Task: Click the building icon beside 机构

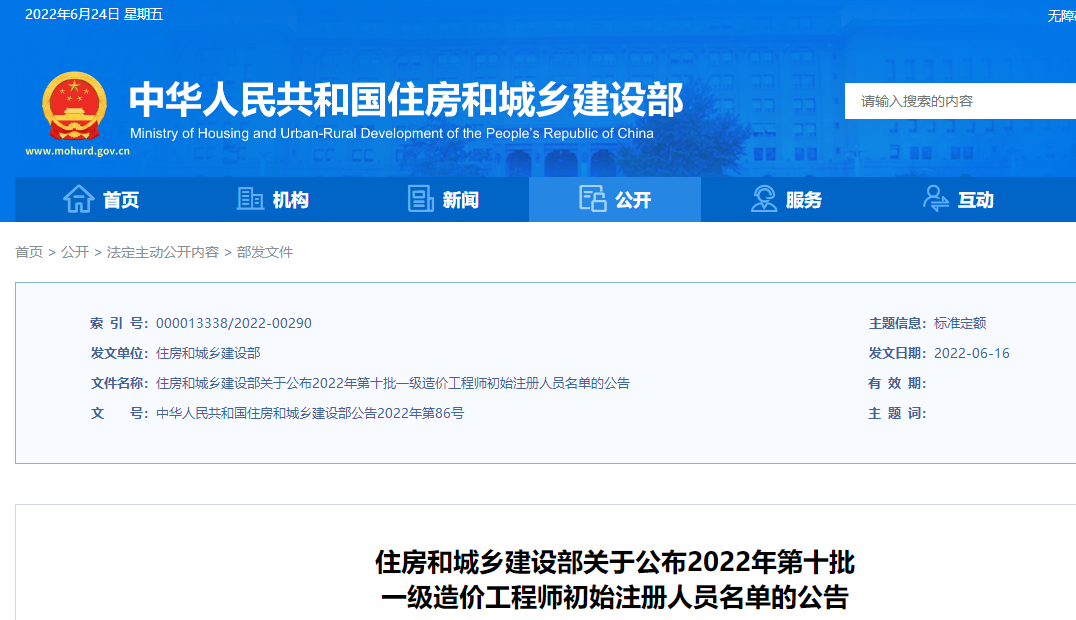Action: [x=250, y=199]
